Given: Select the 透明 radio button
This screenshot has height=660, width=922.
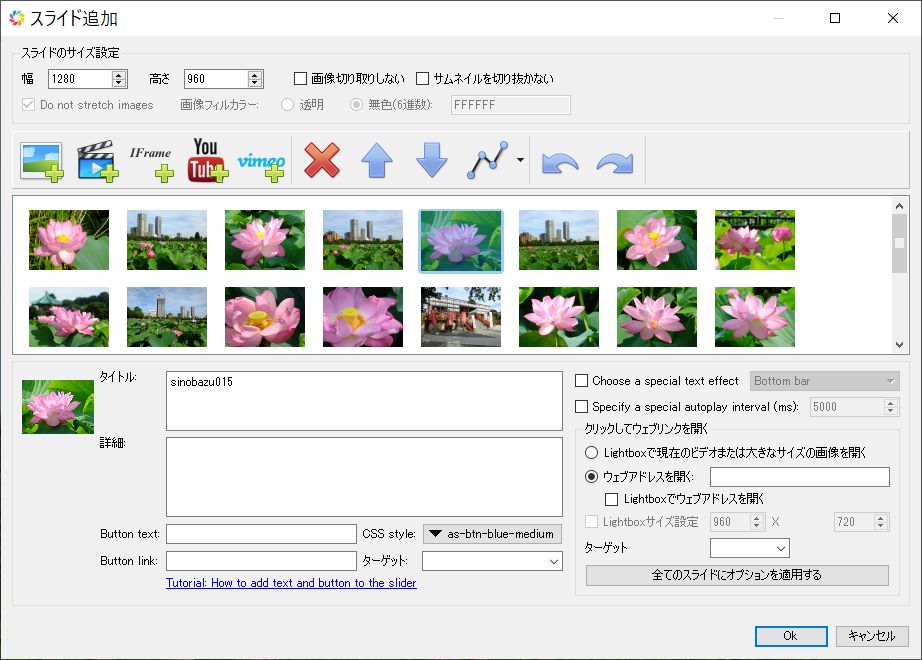Looking at the screenshot, I should pos(287,104).
